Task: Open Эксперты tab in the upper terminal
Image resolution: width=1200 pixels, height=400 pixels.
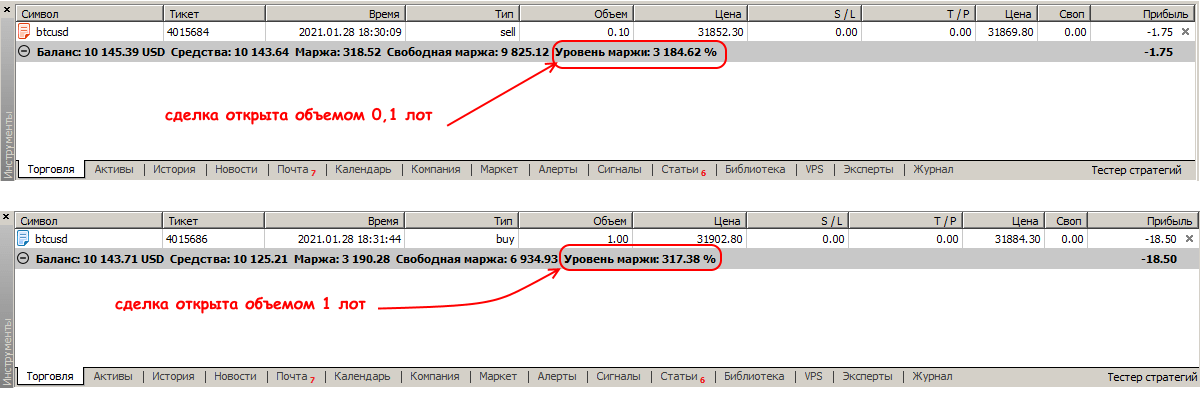Action: [x=868, y=170]
